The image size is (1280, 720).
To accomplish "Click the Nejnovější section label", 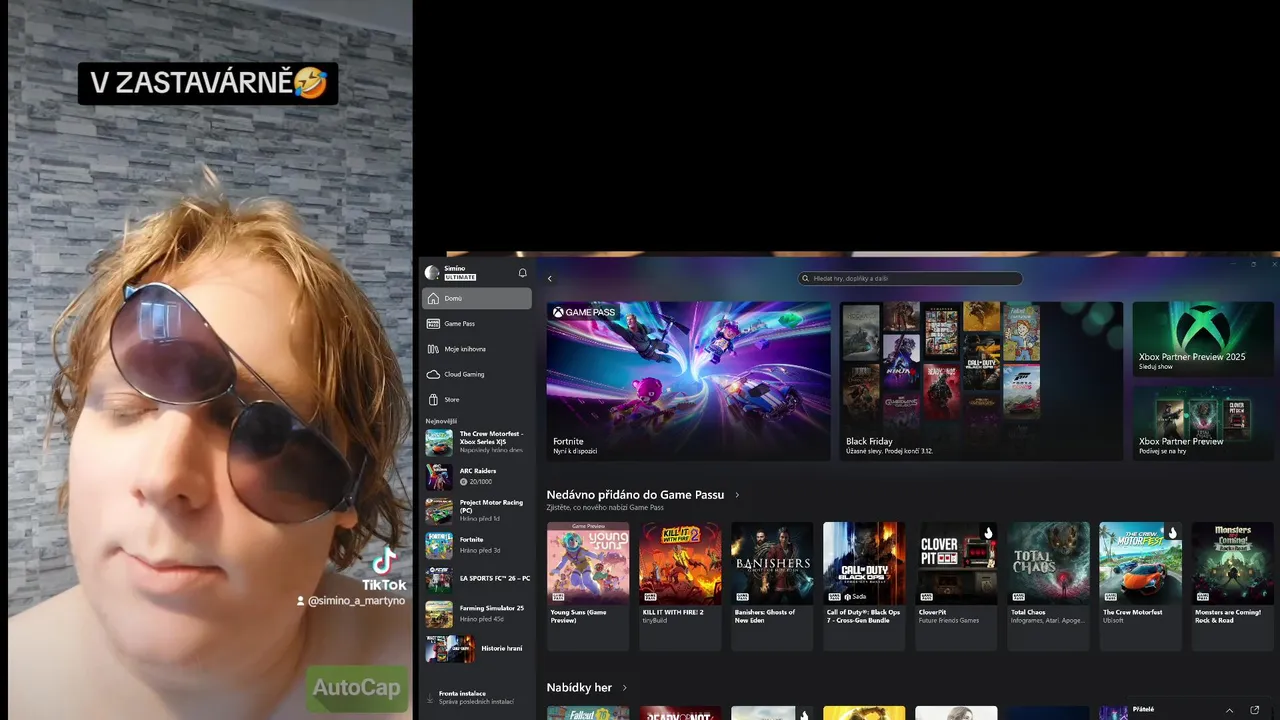I will pos(441,421).
